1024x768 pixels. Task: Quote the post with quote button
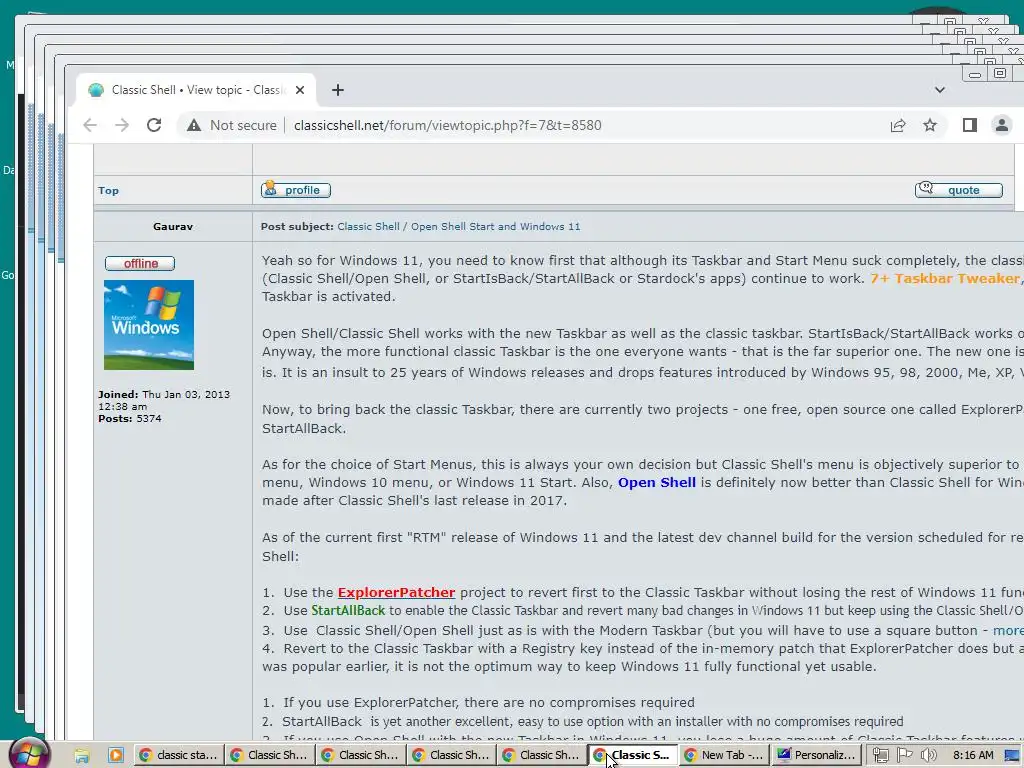(x=959, y=189)
